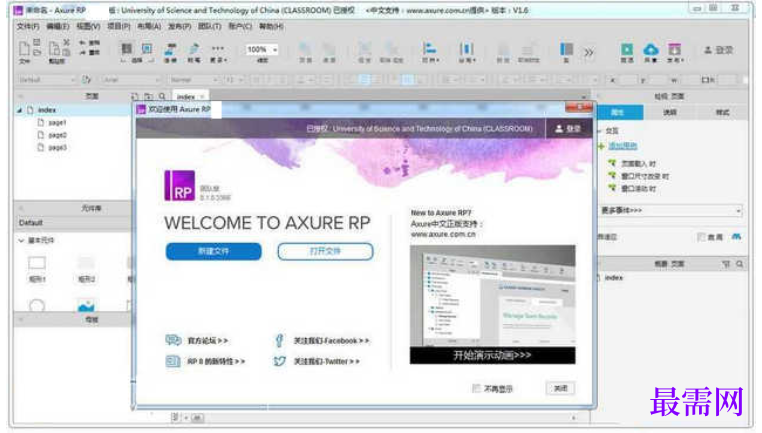Image resolution: width=762 pixels, height=433 pixels.
Task: Open the File menu
Action: pos(28,26)
